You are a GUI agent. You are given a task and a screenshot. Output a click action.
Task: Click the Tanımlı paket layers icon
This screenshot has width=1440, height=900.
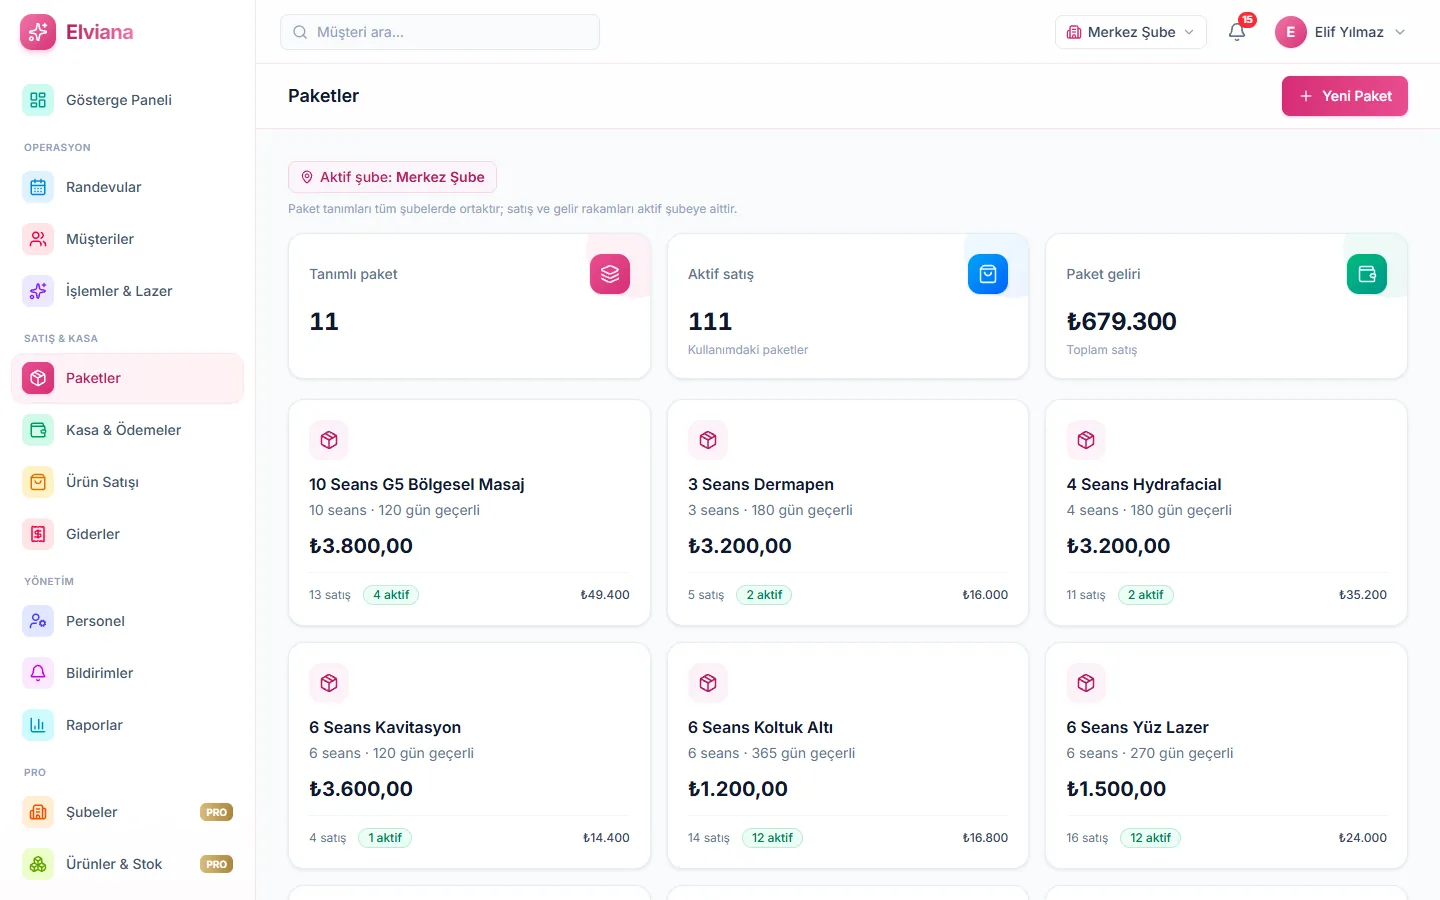tap(610, 274)
